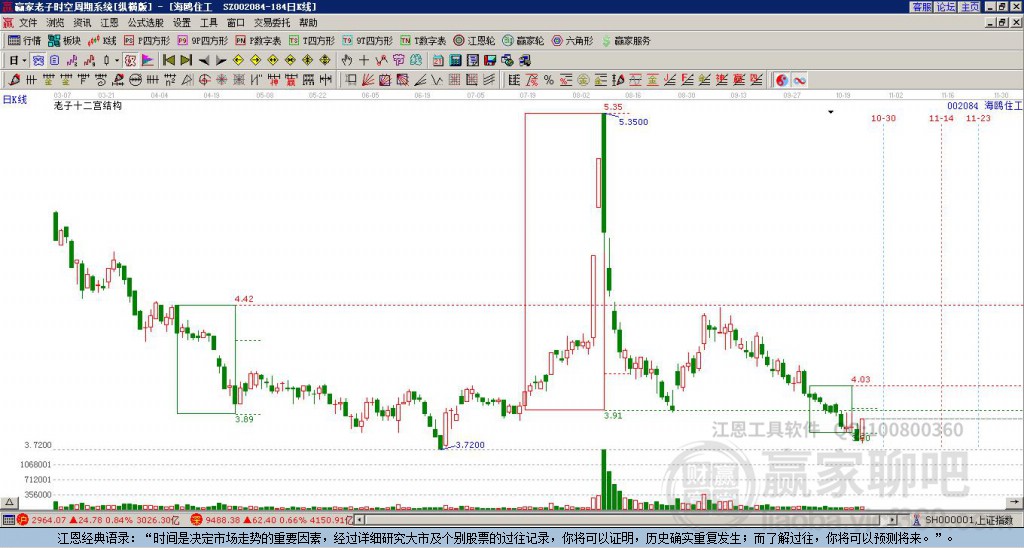The height and width of the screenshot is (548, 1024).
Task: Click the 9488.38 Shenzhen index reading
Action: (x=222, y=520)
